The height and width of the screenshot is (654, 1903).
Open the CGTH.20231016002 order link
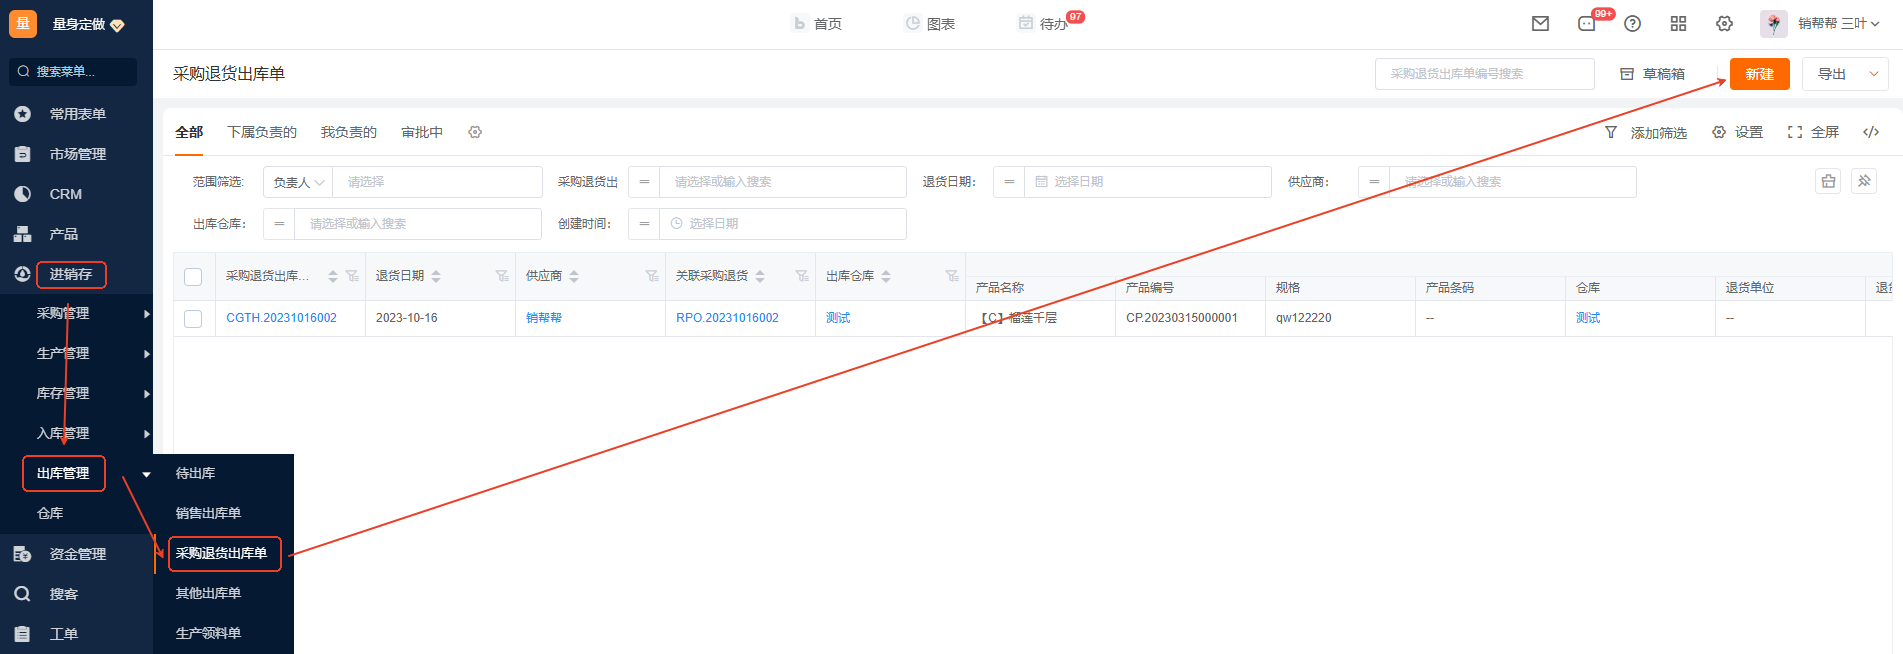coord(281,318)
